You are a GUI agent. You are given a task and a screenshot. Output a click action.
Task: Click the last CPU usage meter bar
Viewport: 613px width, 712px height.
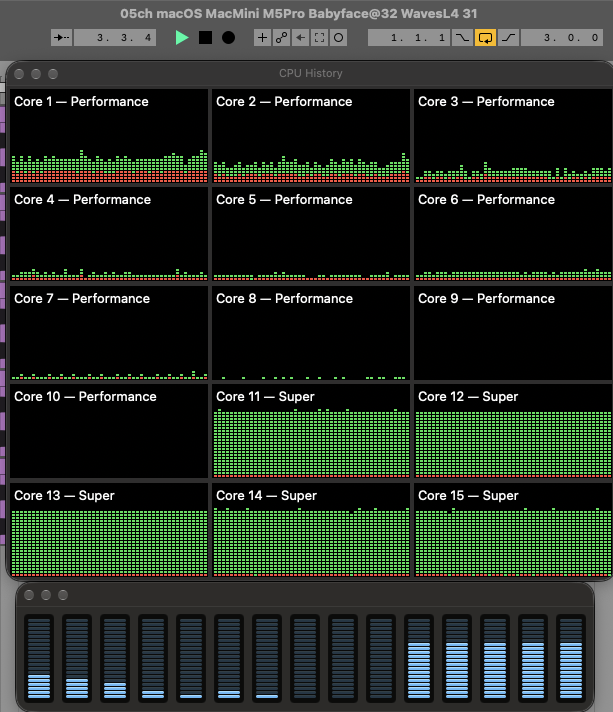pyautogui.click(x=571, y=658)
